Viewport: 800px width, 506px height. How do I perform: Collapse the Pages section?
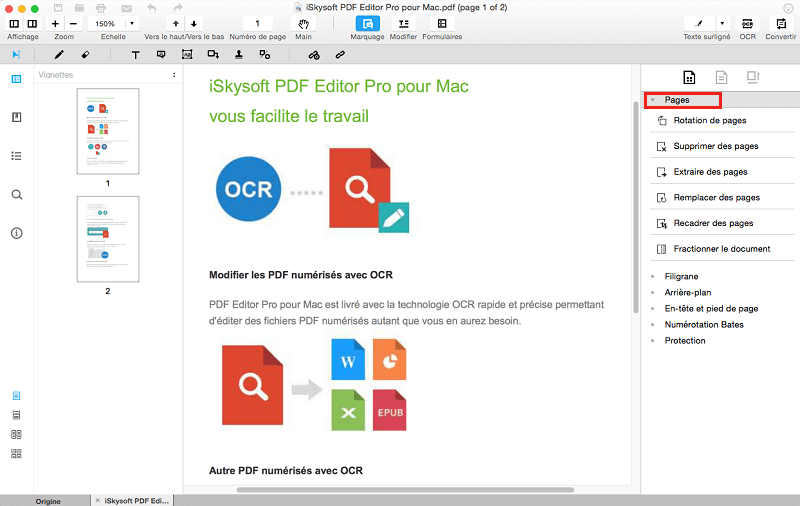pyautogui.click(x=653, y=100)
